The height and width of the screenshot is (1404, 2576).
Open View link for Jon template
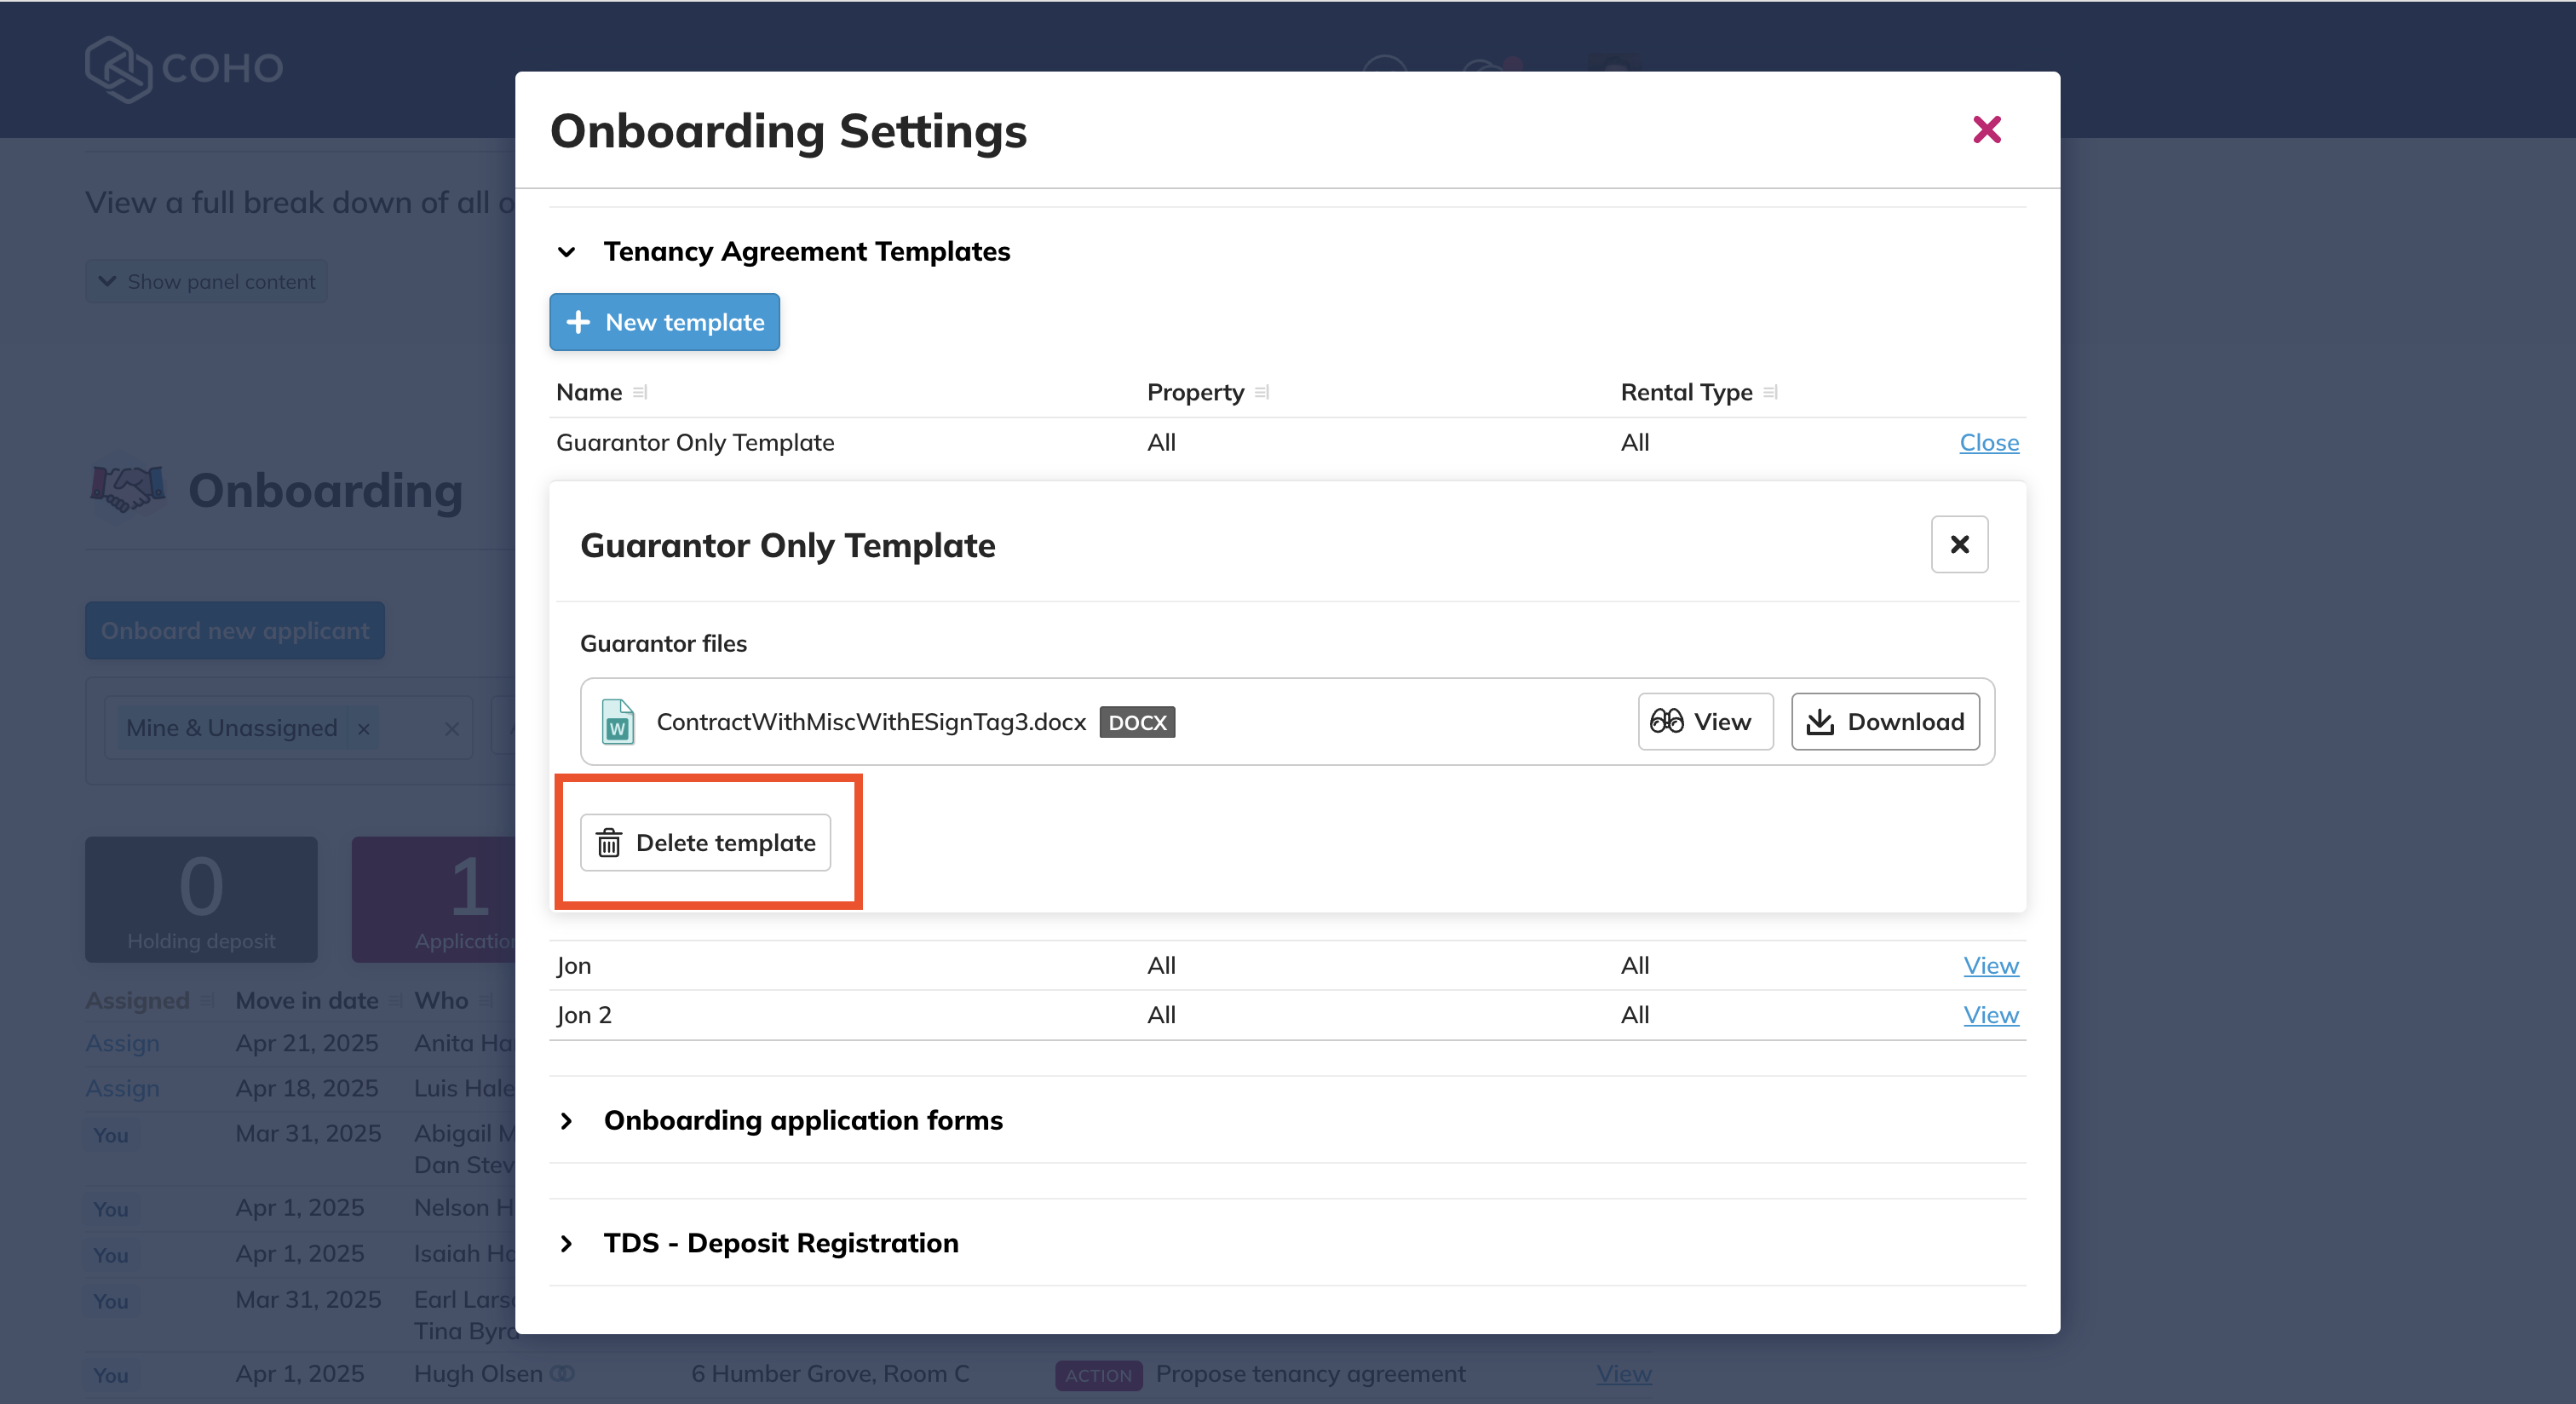click(x=1991, y=966)
